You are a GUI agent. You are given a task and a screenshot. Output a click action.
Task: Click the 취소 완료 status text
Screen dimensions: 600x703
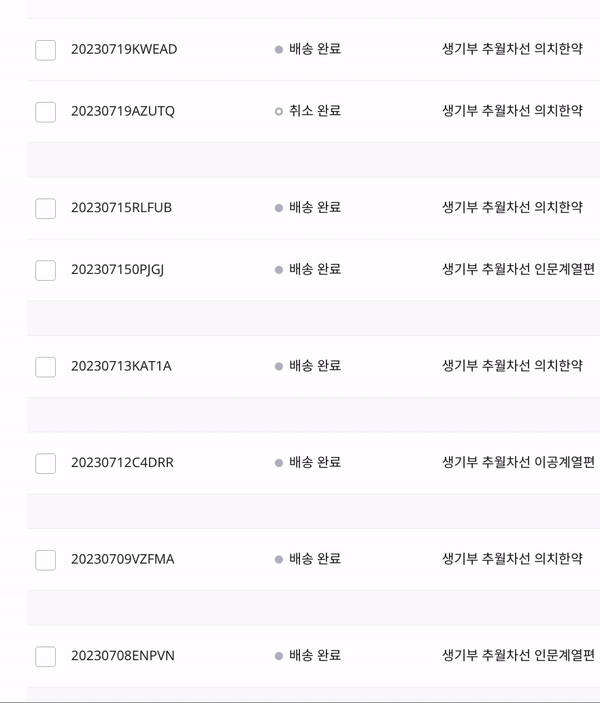(315, 111)
